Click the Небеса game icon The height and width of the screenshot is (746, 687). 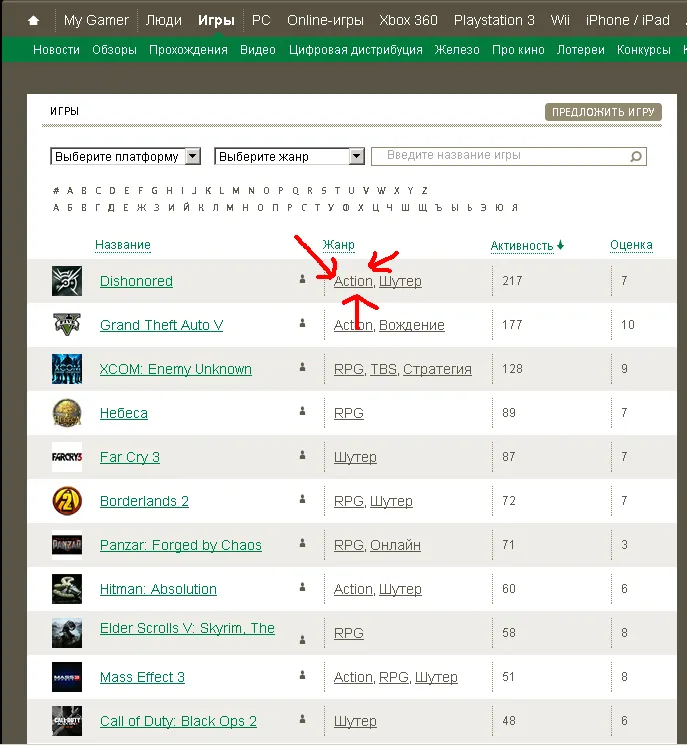[67, 412]
